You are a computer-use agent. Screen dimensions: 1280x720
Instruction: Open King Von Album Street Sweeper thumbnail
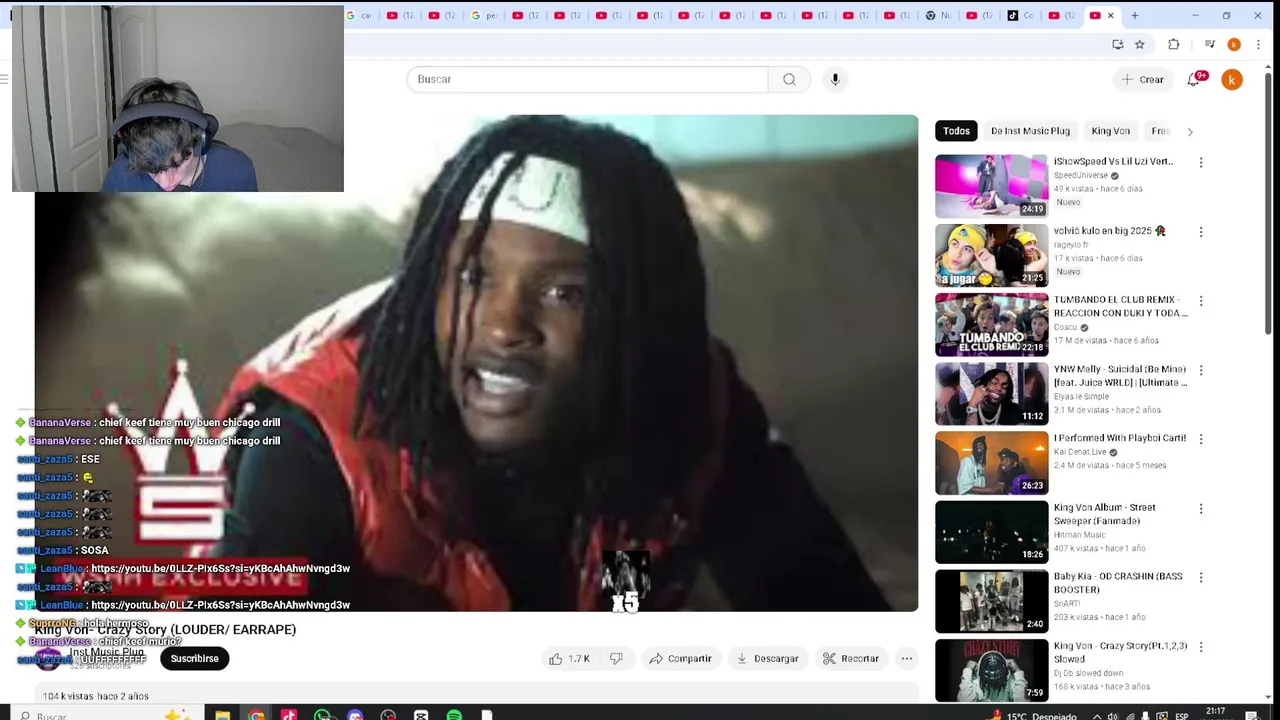point(991,531)
